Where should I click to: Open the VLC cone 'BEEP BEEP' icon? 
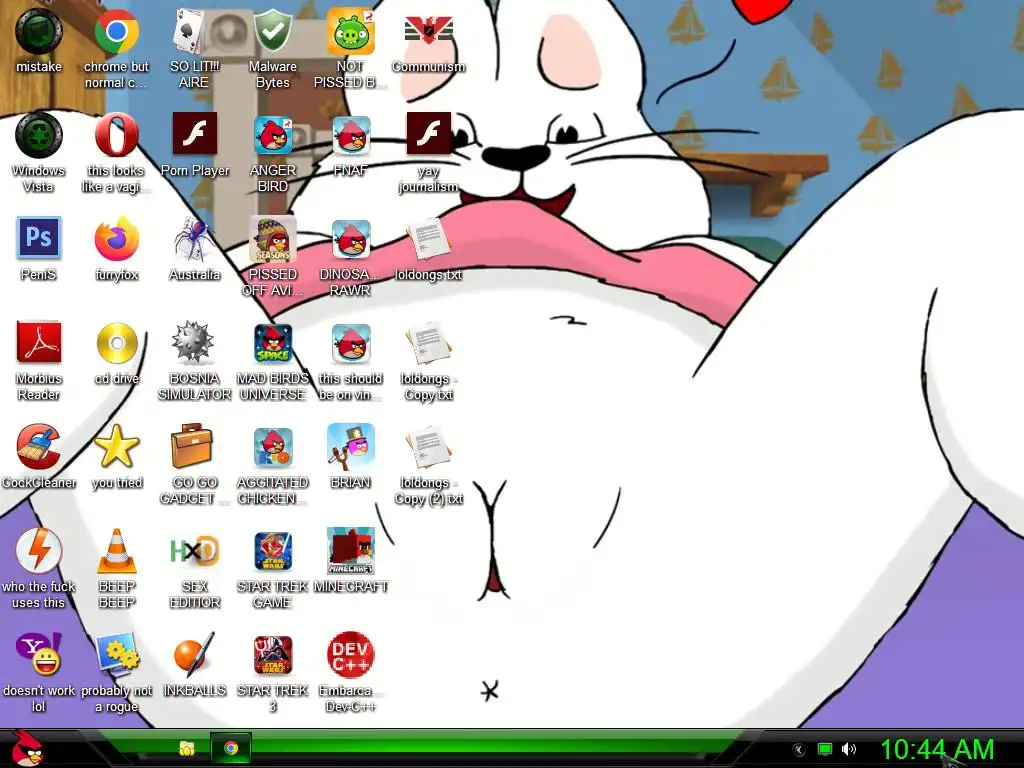pyautogui.click(x=116, y=551)
